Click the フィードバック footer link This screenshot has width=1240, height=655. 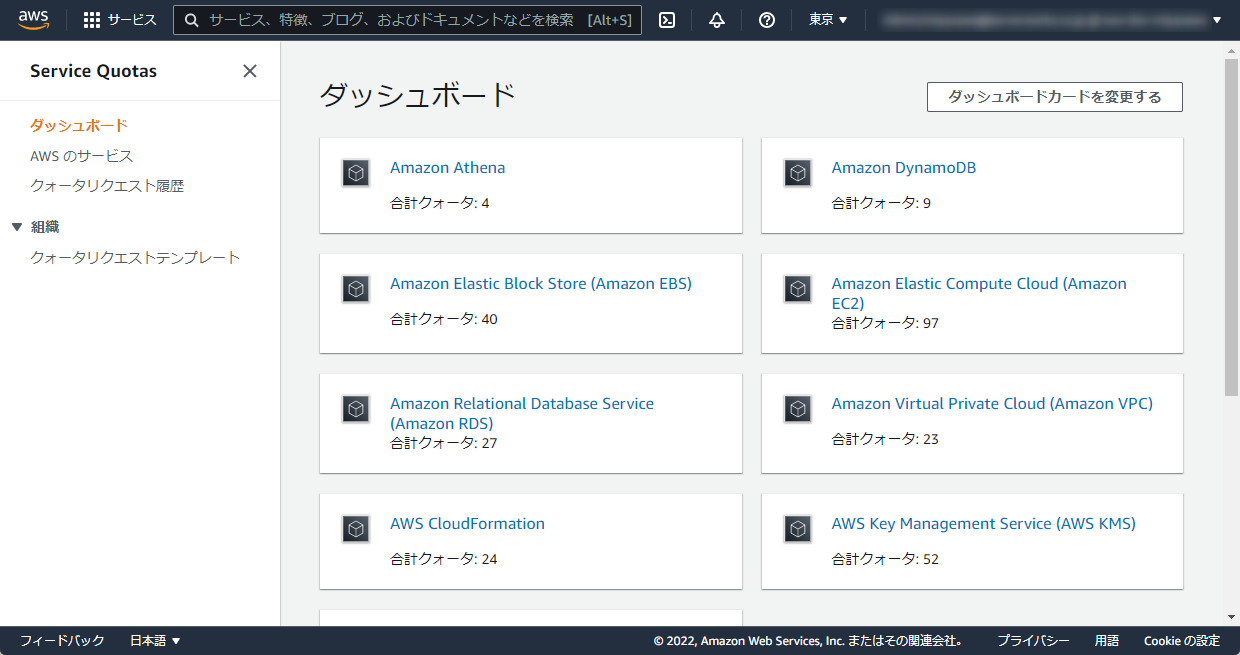coord(62,641)
